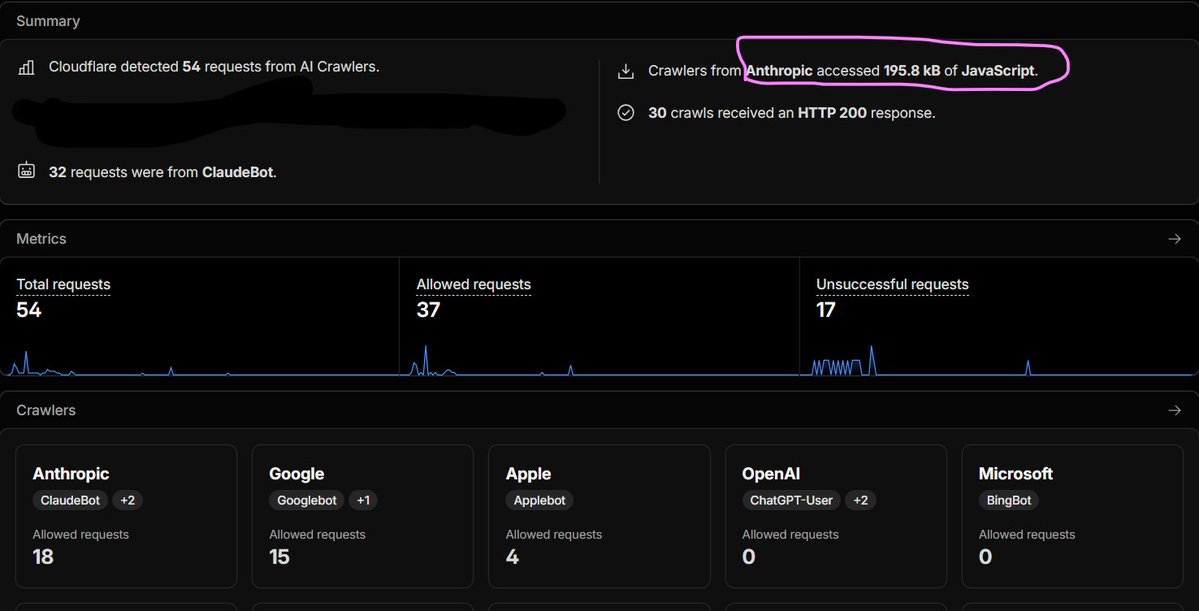Open Crawlers details with the arrow
The width and height of the screenshot is (1199, 611).
(x=1175, y=411)
